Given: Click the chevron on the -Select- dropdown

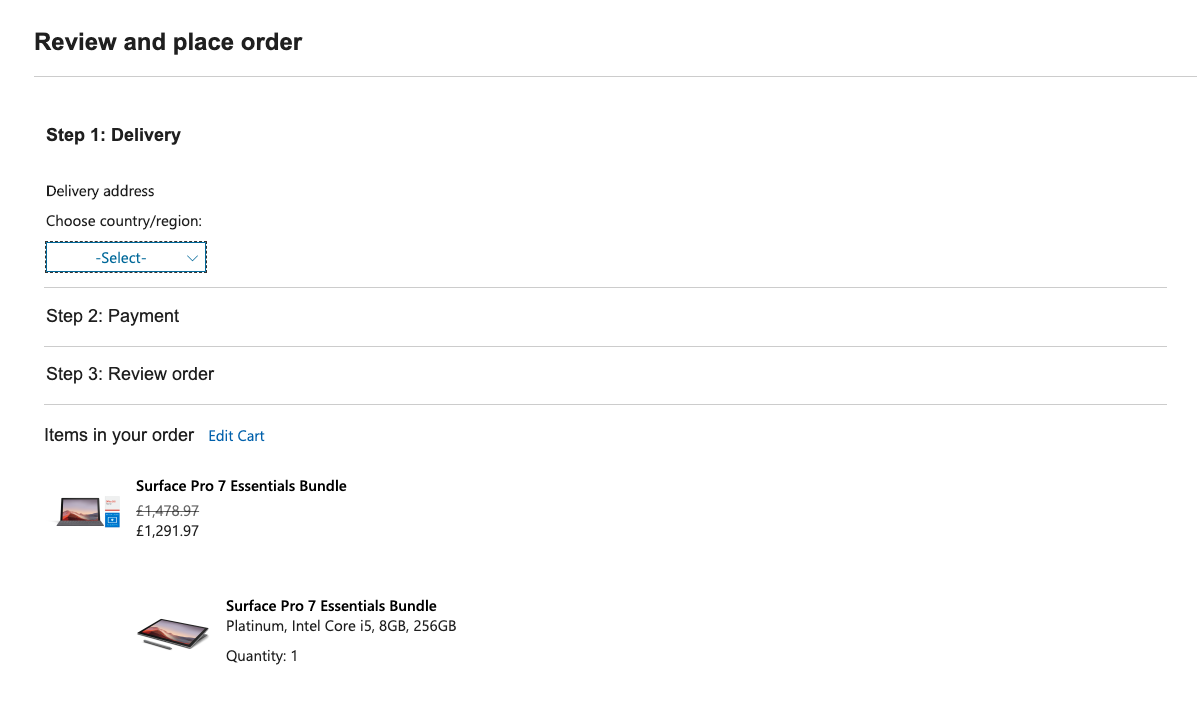Looking at the screenshot, I should pos(192,257).
